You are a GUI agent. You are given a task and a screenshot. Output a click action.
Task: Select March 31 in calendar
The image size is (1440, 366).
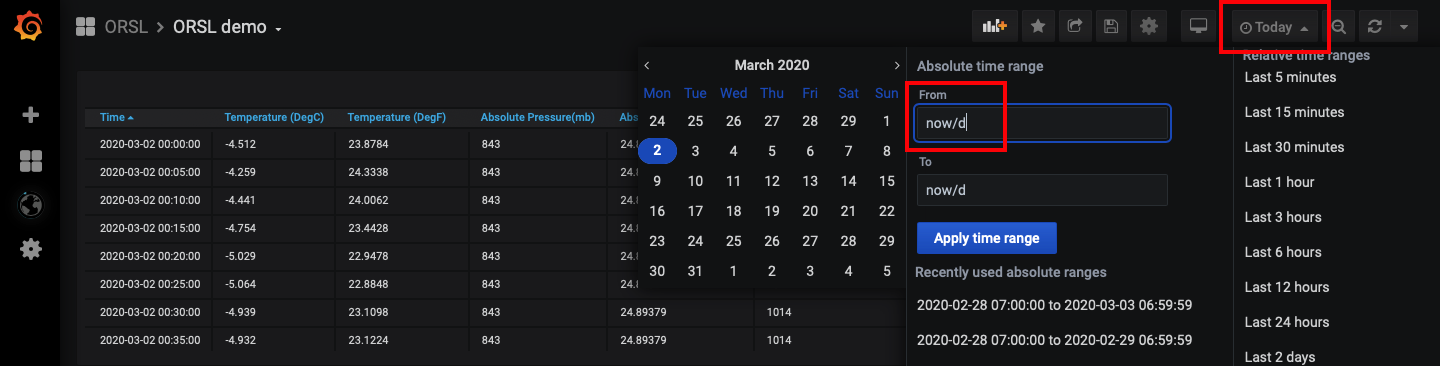click(695, 271)
